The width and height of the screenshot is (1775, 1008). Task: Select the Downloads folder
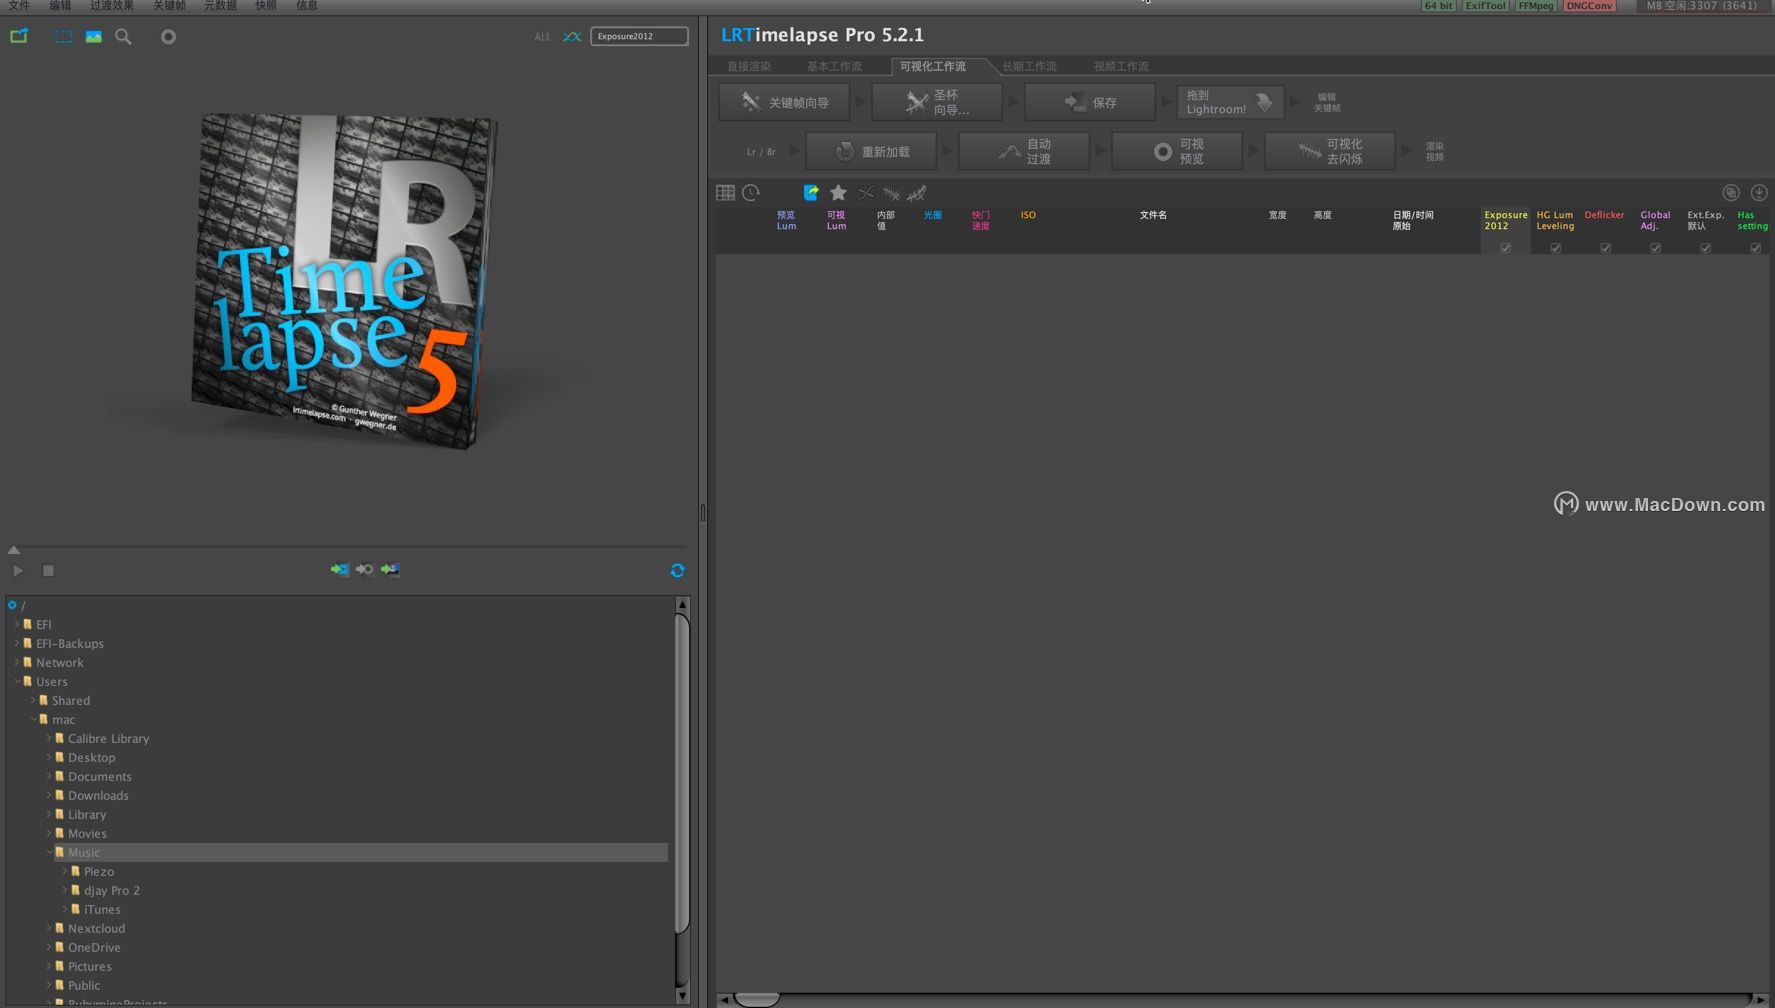point(98,795)
